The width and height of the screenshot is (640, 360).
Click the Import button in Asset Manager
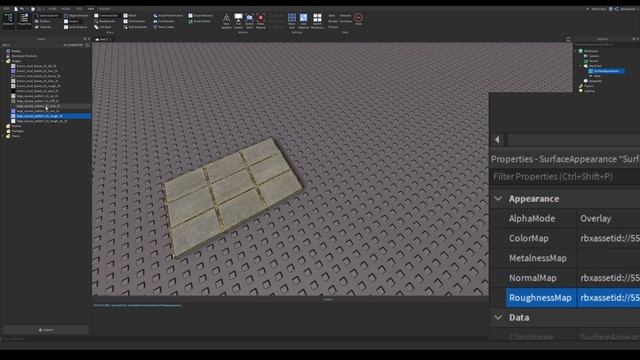(x=45, y=330)
